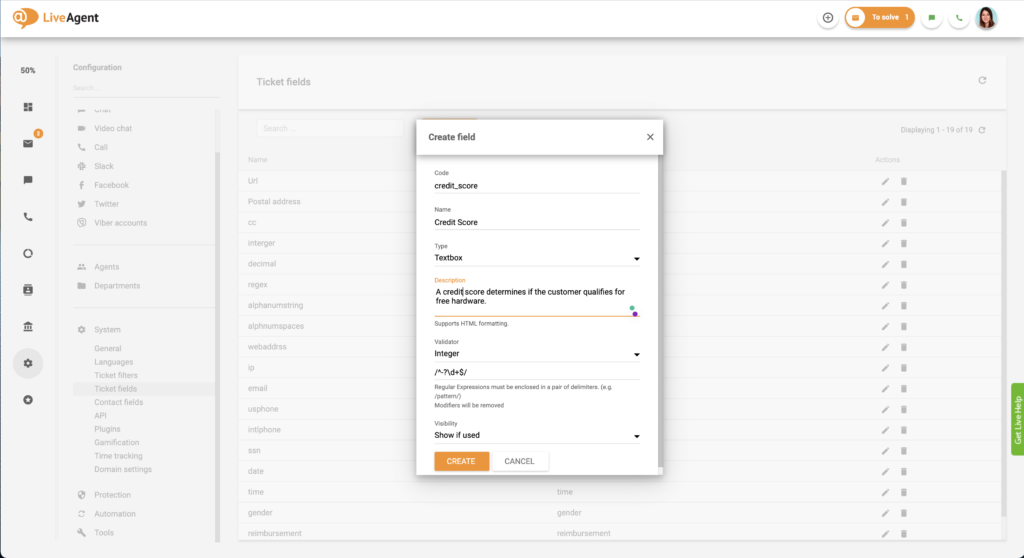The height and width of the screenshot is (558, 1024).
Task: Open Departments in configuration menu
Action: pos(117,286)
